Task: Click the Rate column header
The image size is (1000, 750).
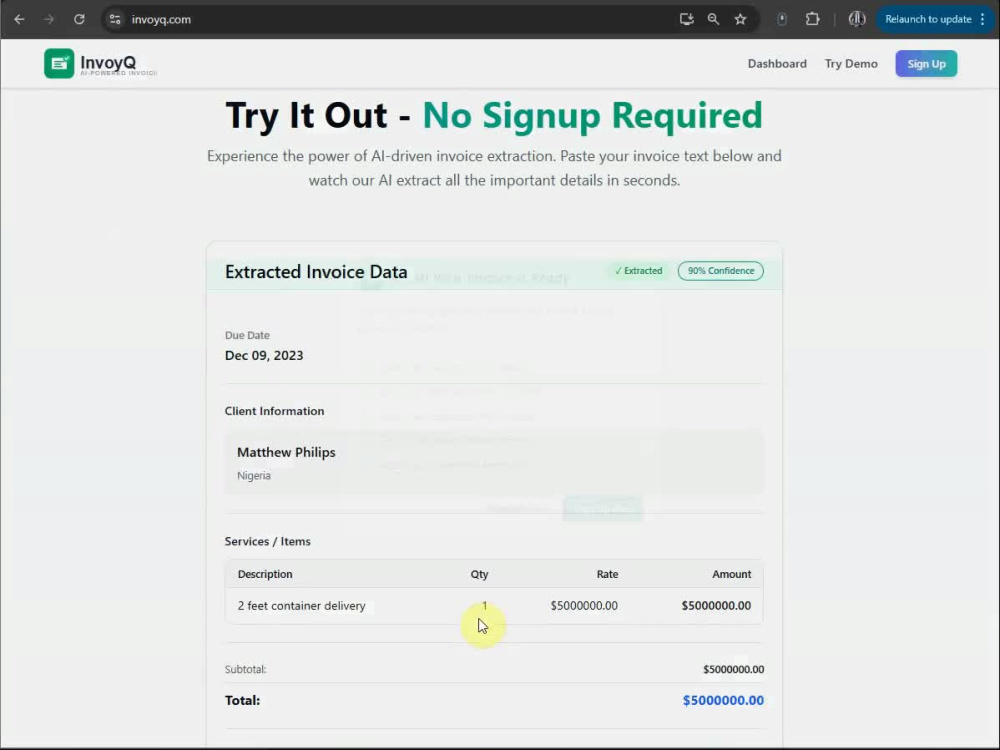Action: point(607,574)
